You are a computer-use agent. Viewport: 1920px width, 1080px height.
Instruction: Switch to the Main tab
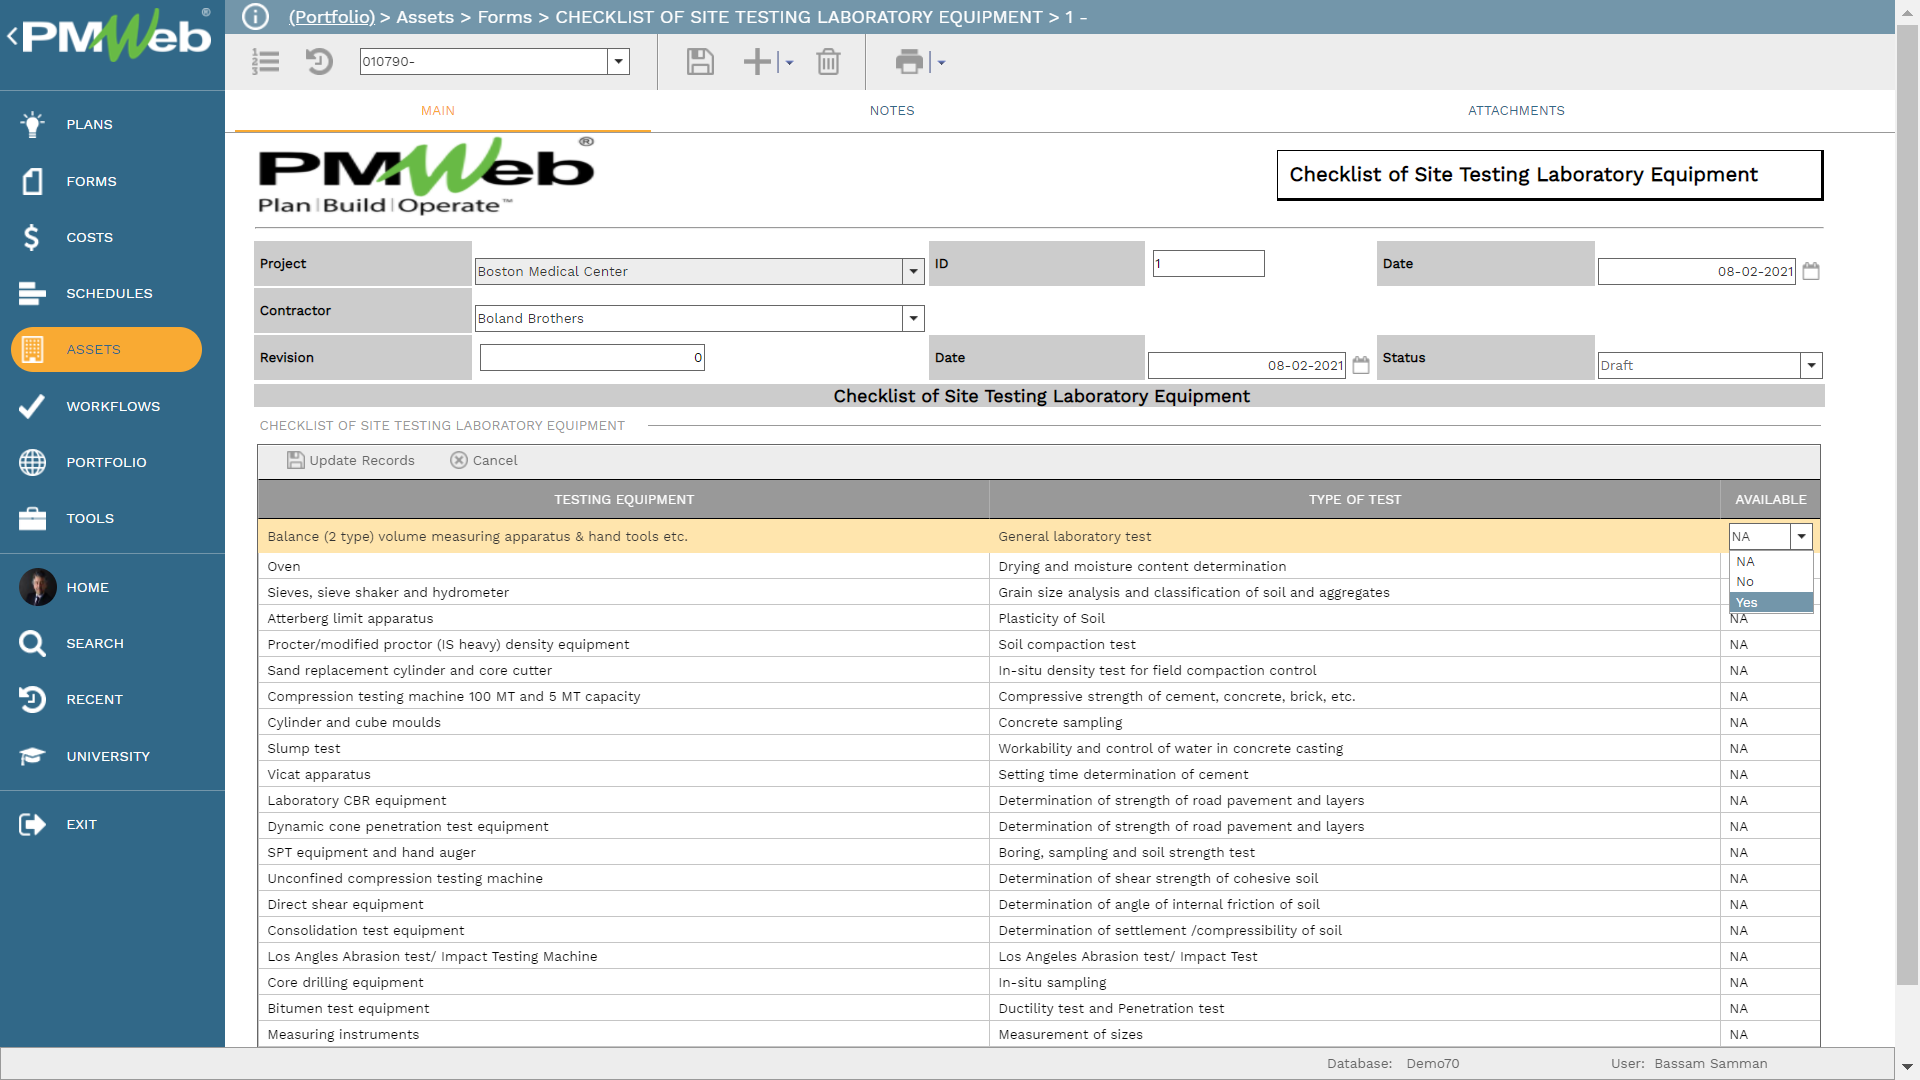438,111
